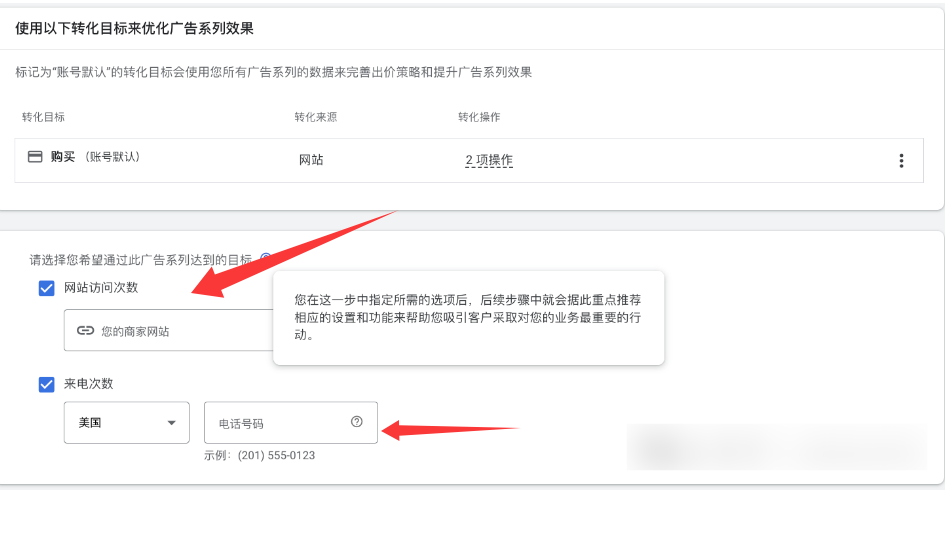945x546 pixels.
Task: Select the 美国 country code text
Action: point(90,423)
